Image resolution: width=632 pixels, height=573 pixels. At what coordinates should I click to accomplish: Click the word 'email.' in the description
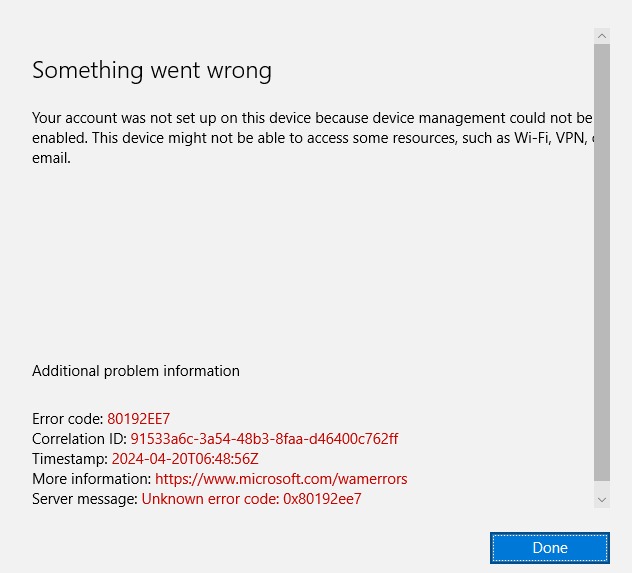coord(52,158)
